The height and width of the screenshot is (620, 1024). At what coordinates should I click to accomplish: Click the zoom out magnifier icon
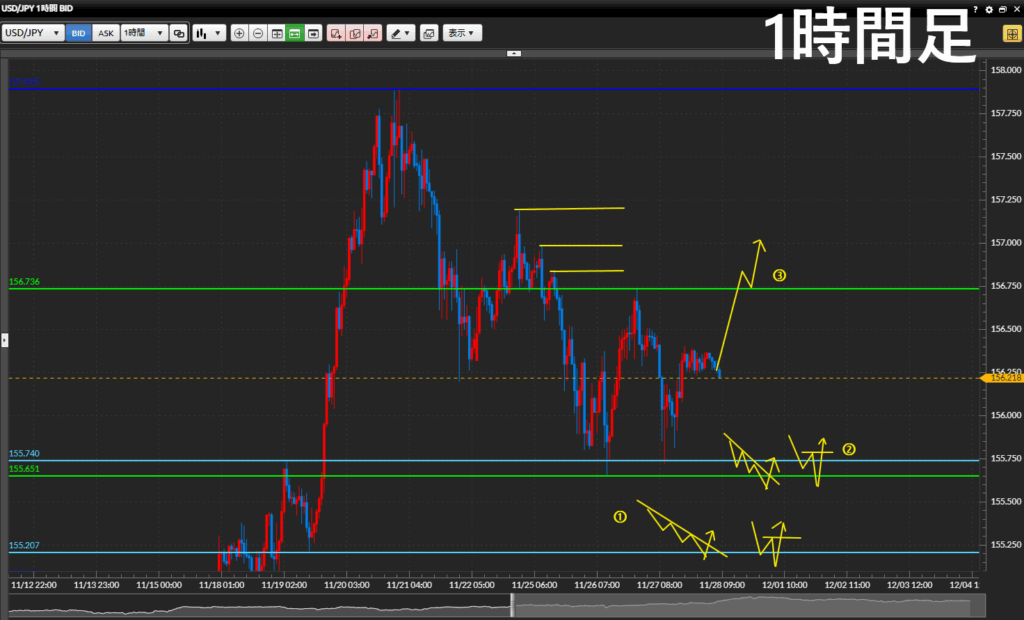pos(258,33)
